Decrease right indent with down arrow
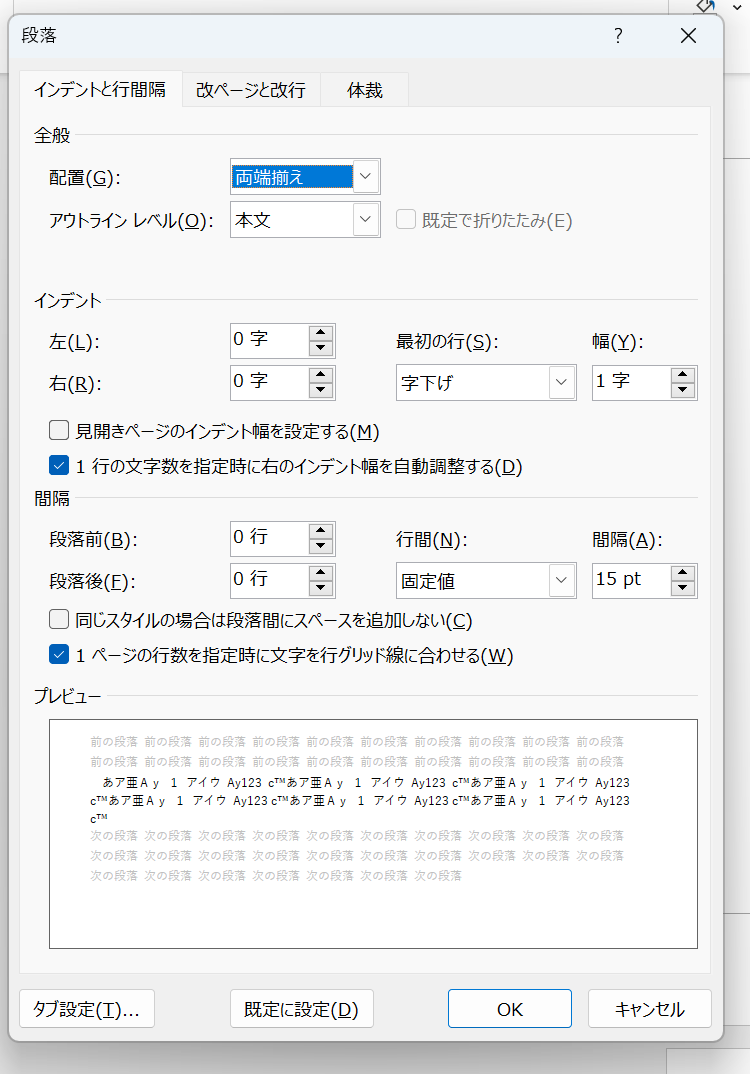The width and height of the screenshot is (750, 1074). pos(321,390)
